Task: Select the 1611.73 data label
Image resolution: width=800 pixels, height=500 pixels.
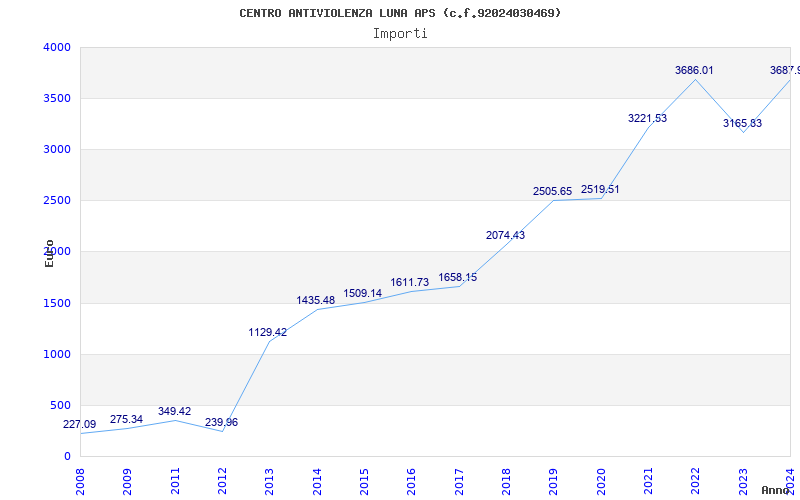Action: [410, 283]
